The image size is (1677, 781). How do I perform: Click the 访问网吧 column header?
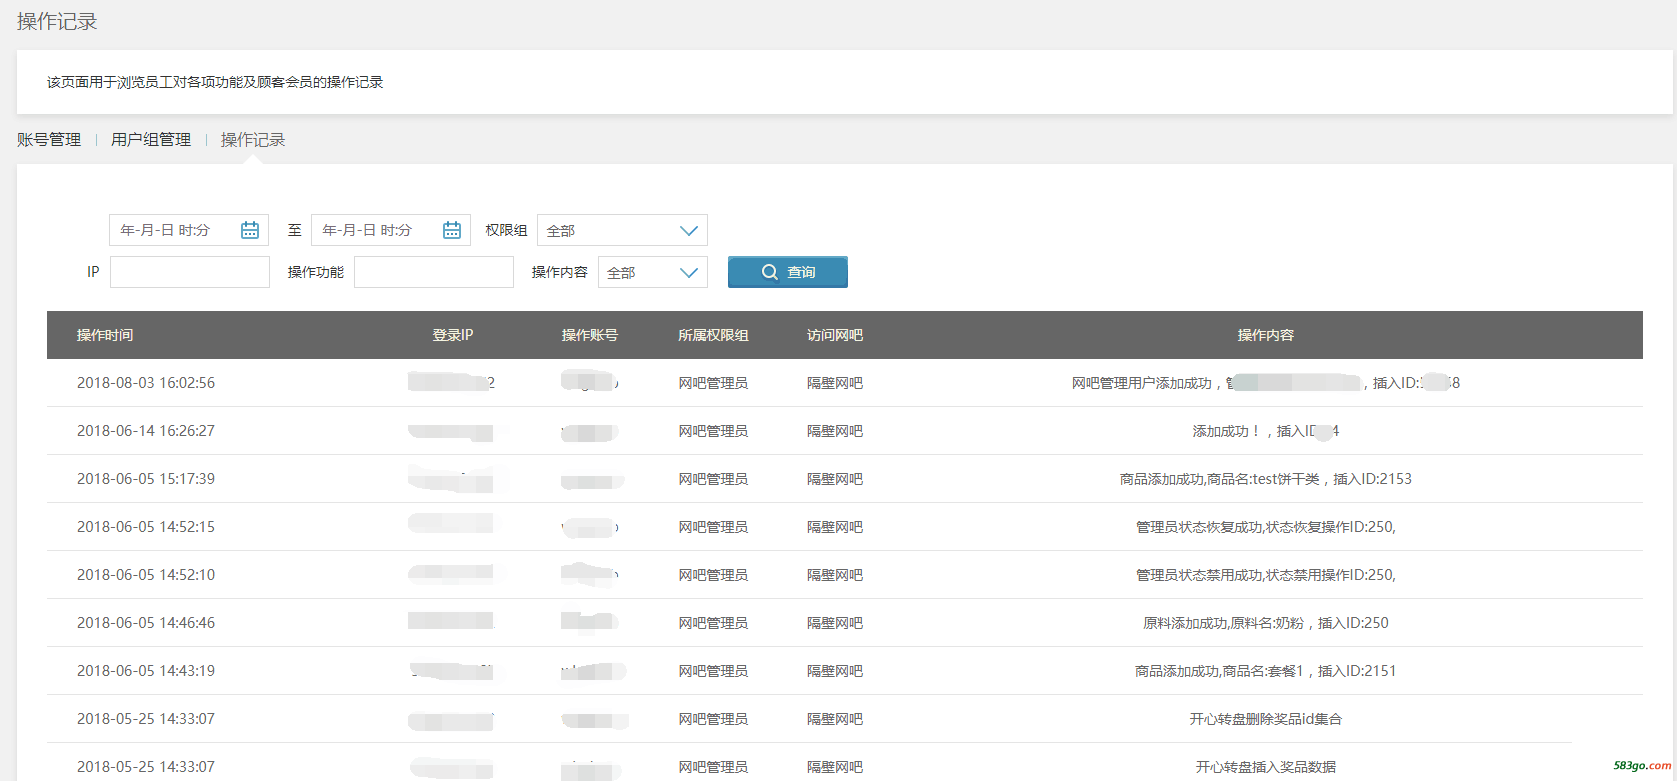pyautogui.click(x=835, y=335)
